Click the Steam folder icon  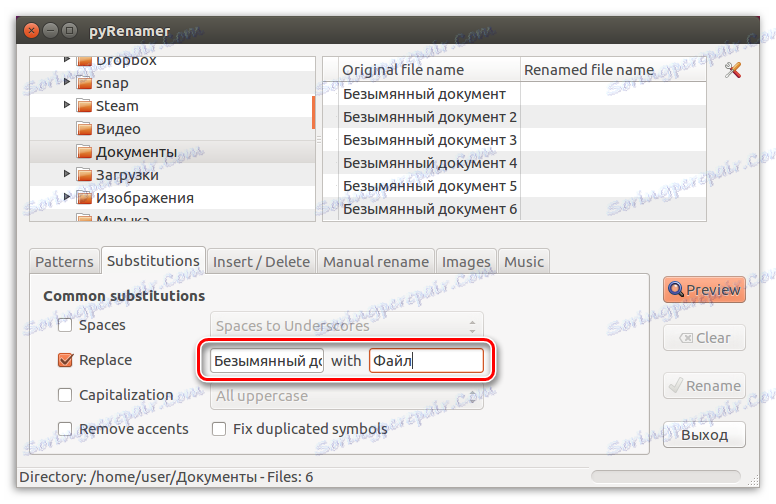[x=84, y=105]
